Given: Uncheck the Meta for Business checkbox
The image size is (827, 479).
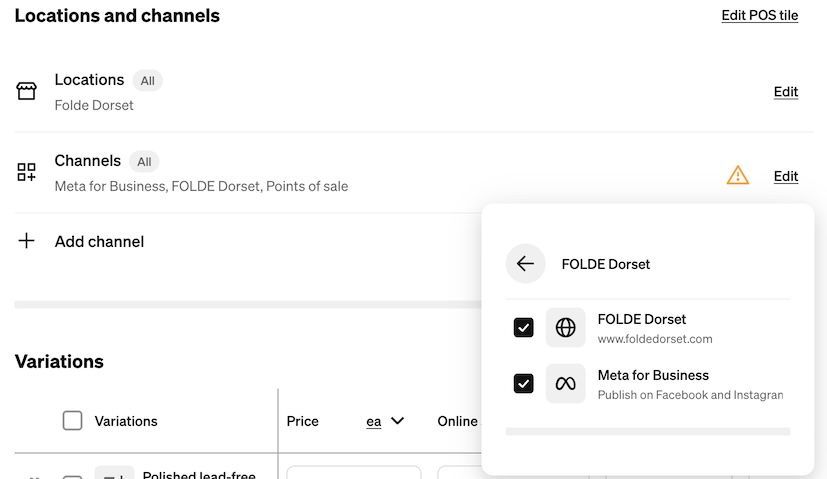Looking at the screenshot, I should point(523,384).
